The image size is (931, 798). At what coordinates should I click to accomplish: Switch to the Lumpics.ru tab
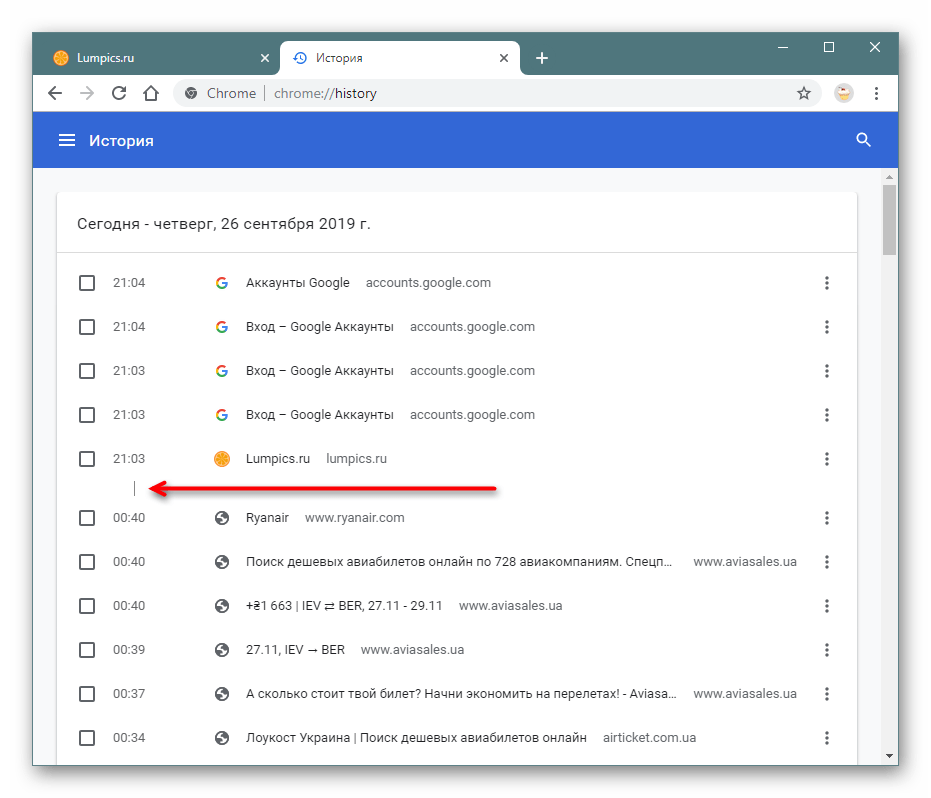[x=150, y=58]
